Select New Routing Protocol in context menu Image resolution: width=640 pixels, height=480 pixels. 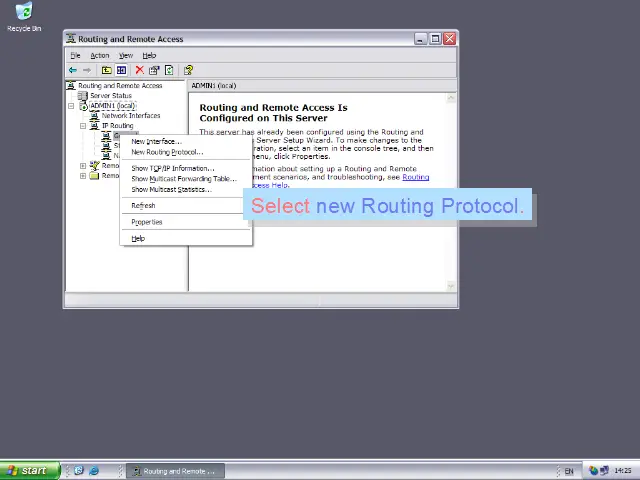[x=166, y=152]
